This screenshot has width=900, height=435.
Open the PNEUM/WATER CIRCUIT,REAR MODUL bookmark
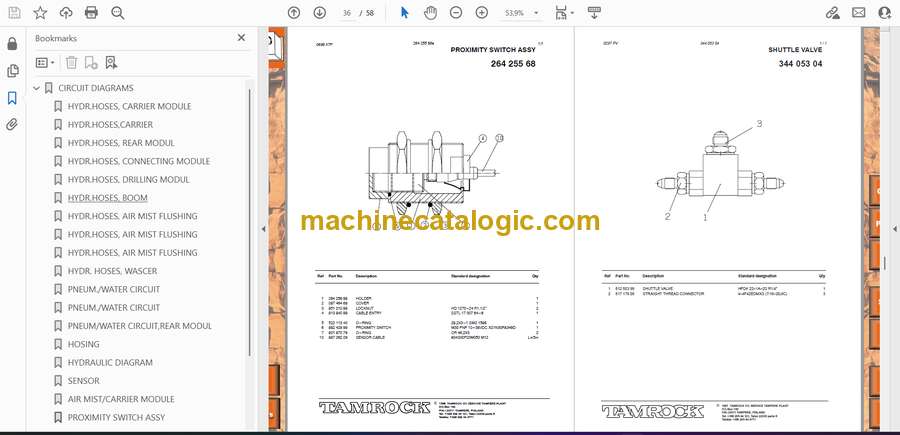(140, 326)
